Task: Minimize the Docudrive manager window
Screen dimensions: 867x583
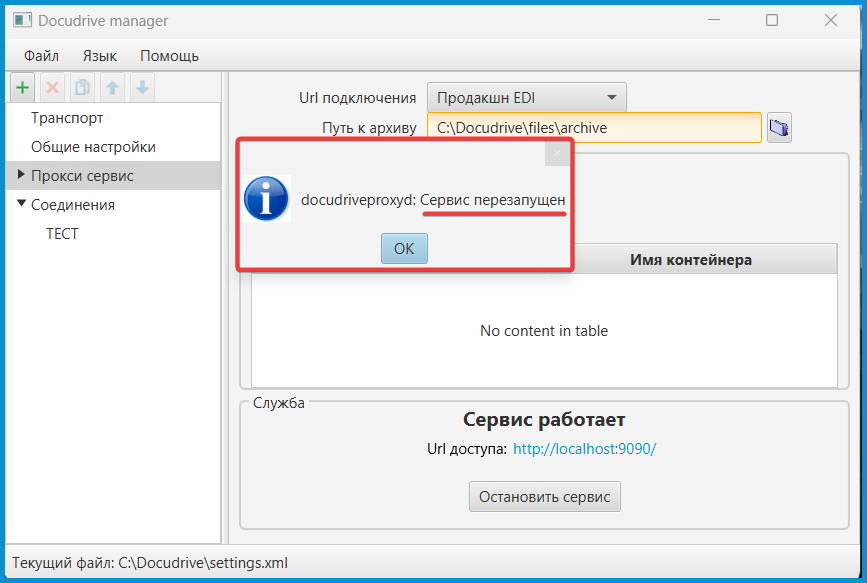Action: 714,20
